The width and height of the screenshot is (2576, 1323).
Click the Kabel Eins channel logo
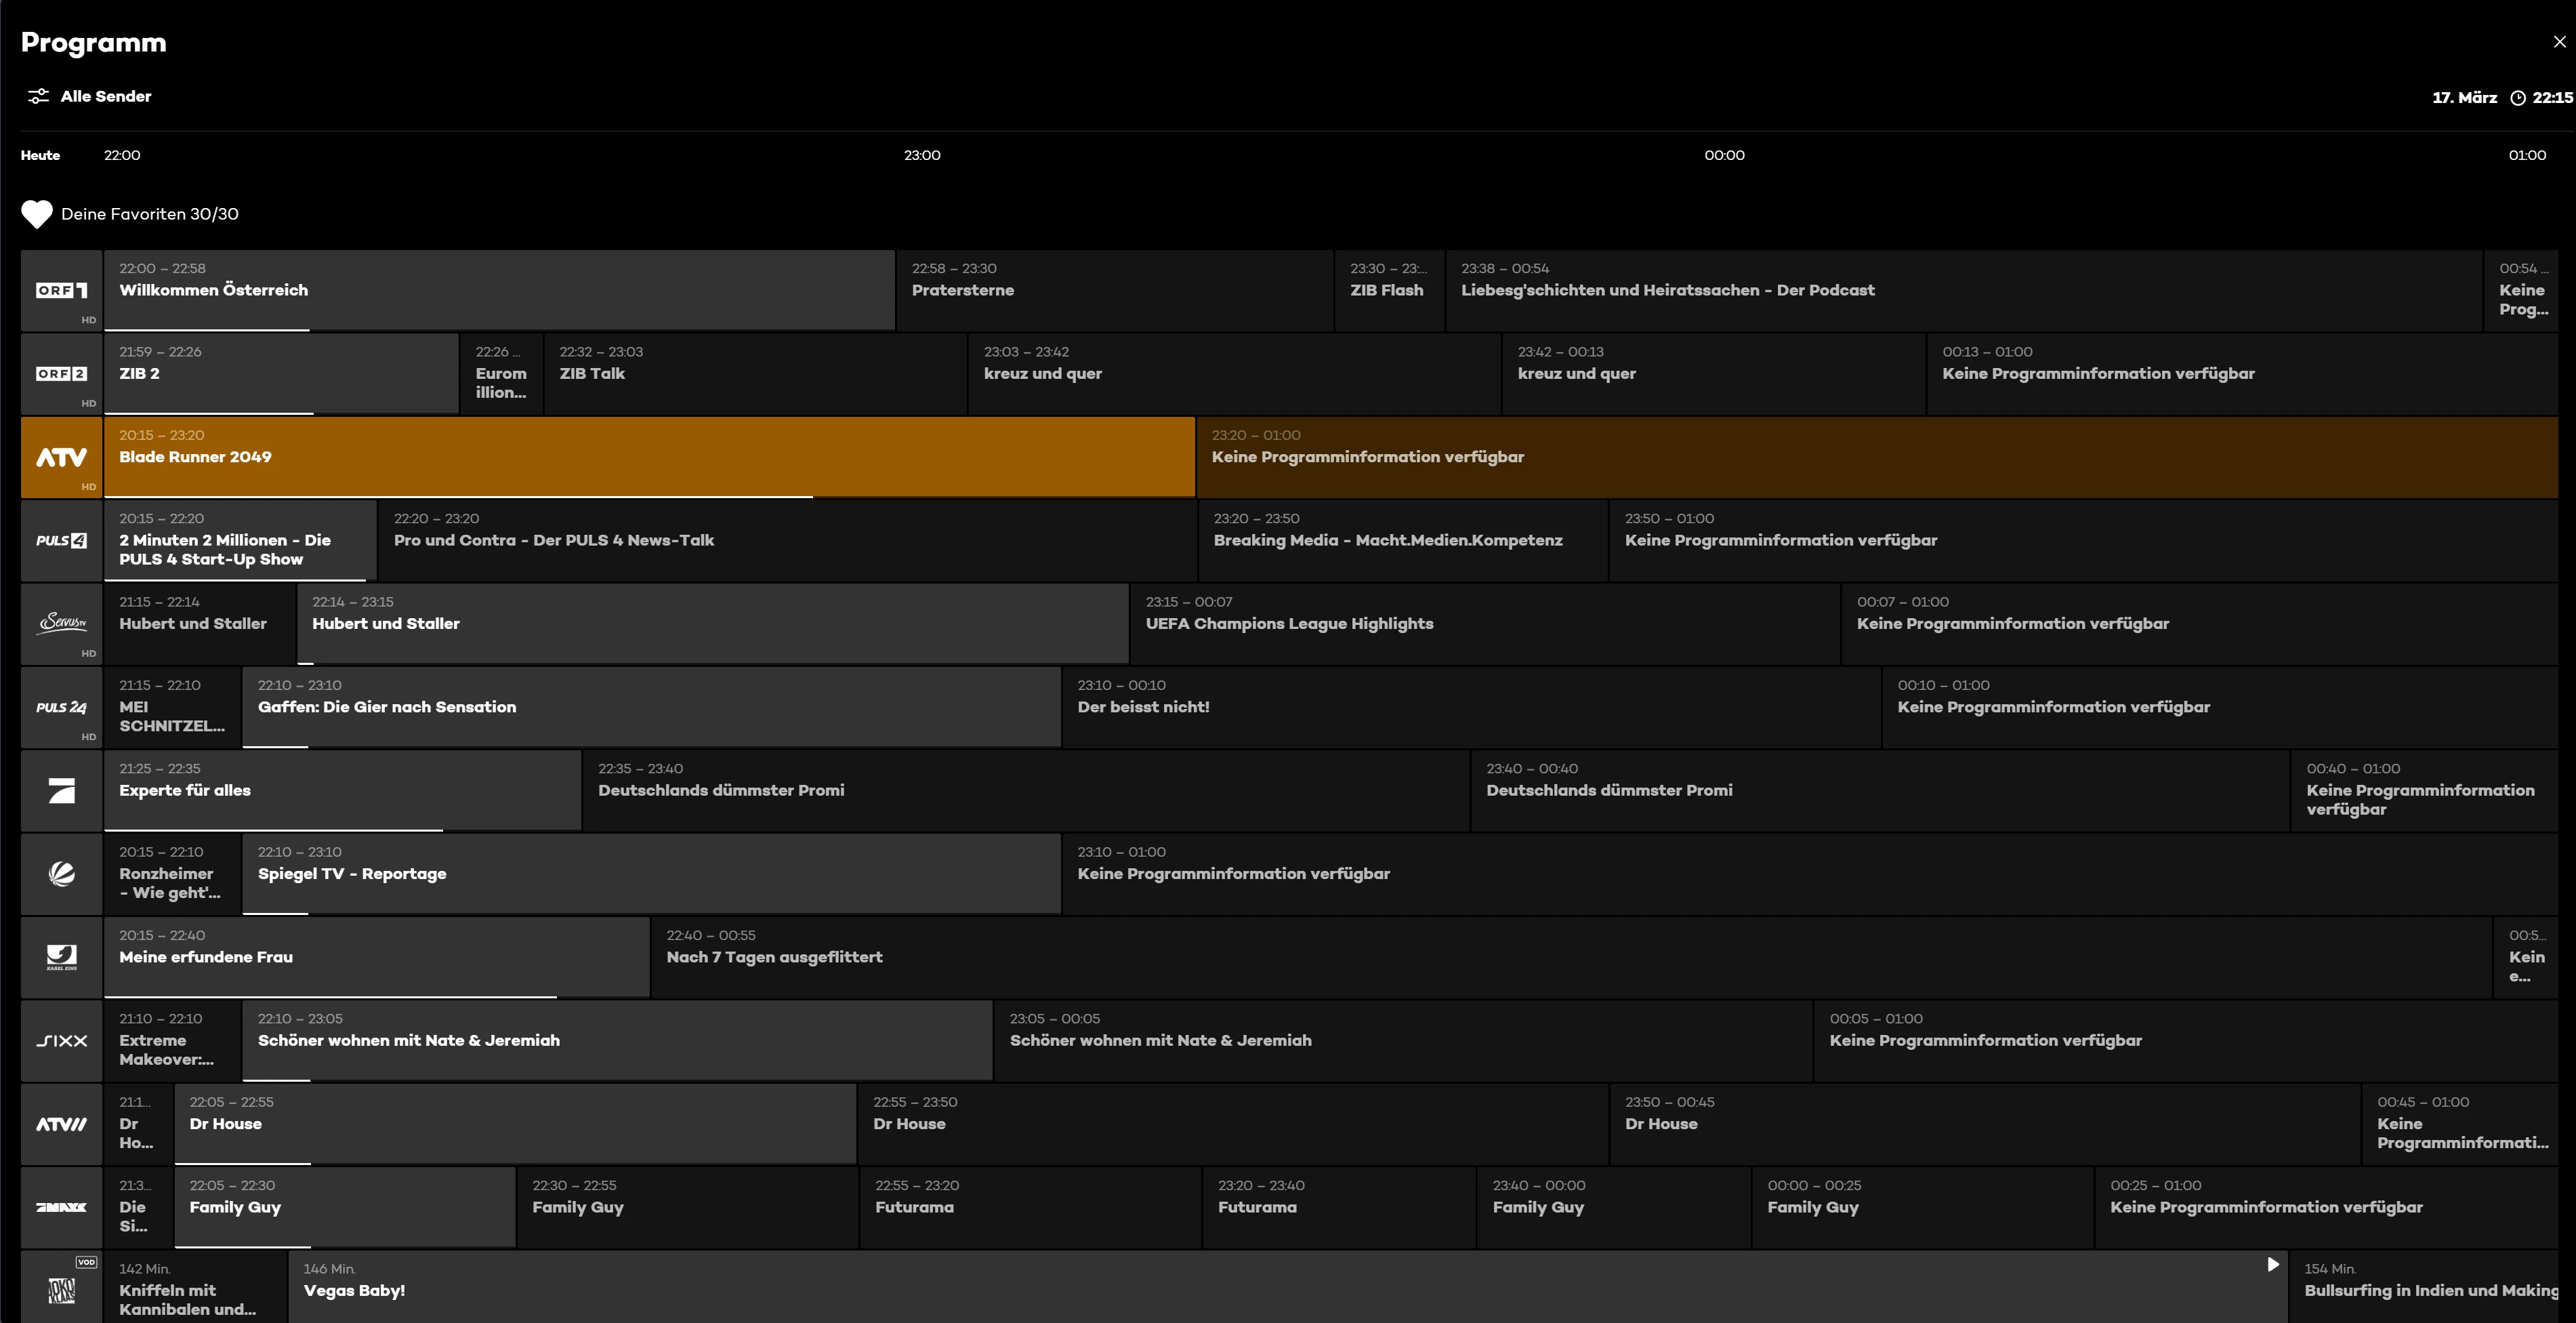[x=61, y=957]
